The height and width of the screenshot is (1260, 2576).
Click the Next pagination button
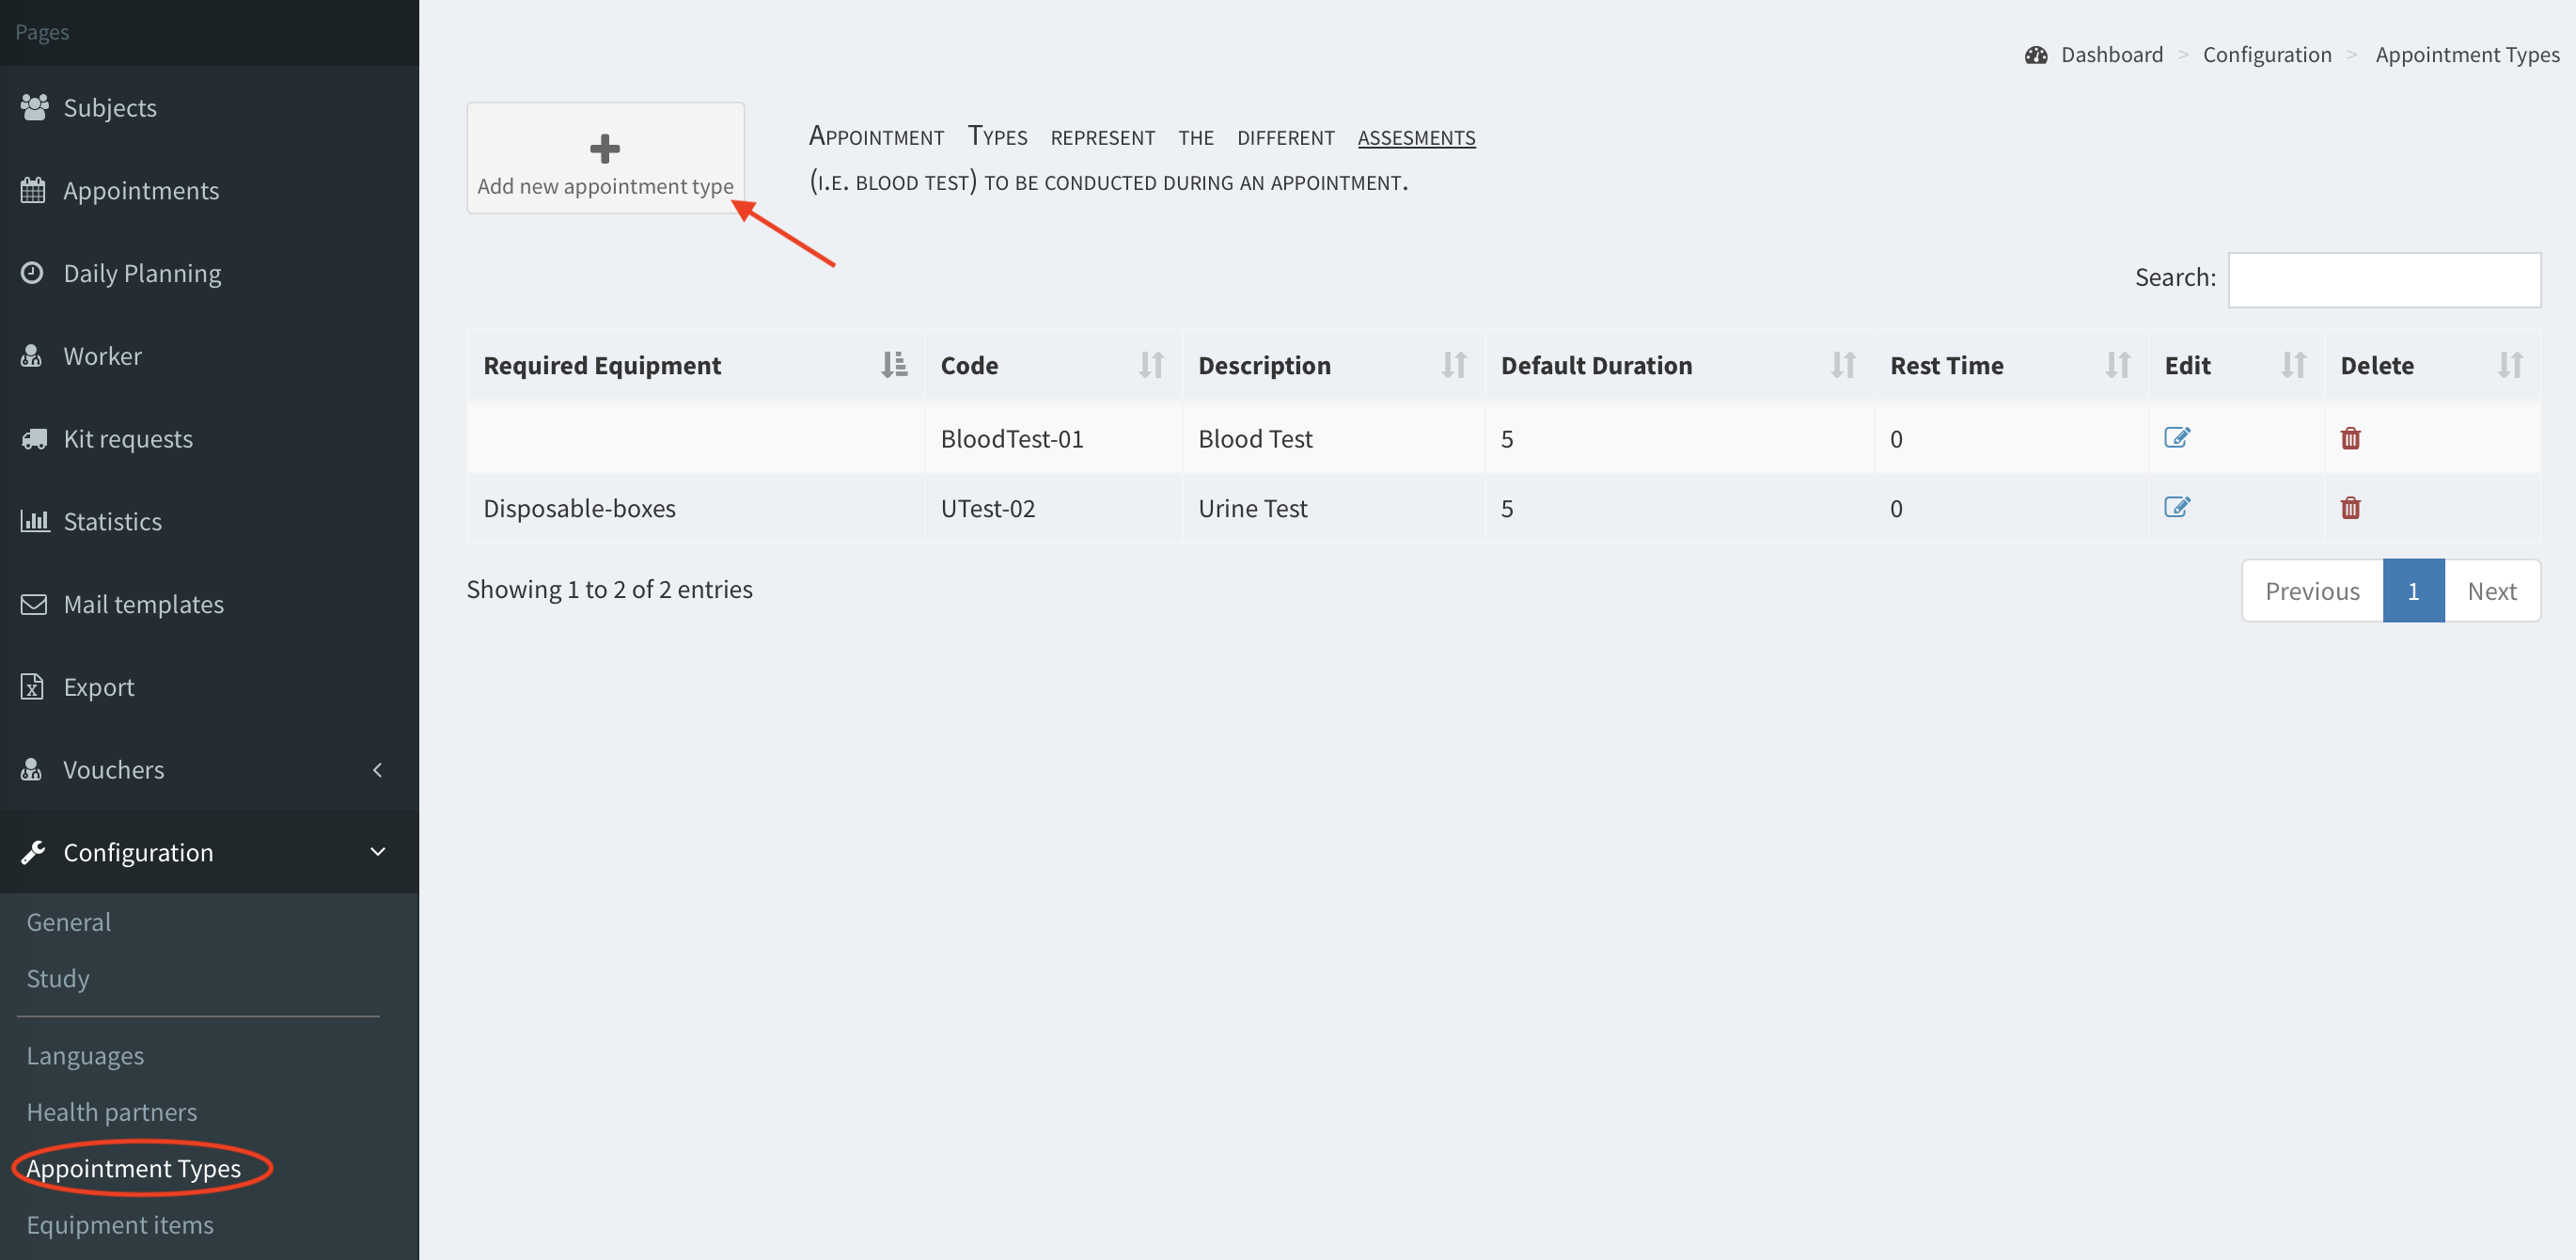2491,591
